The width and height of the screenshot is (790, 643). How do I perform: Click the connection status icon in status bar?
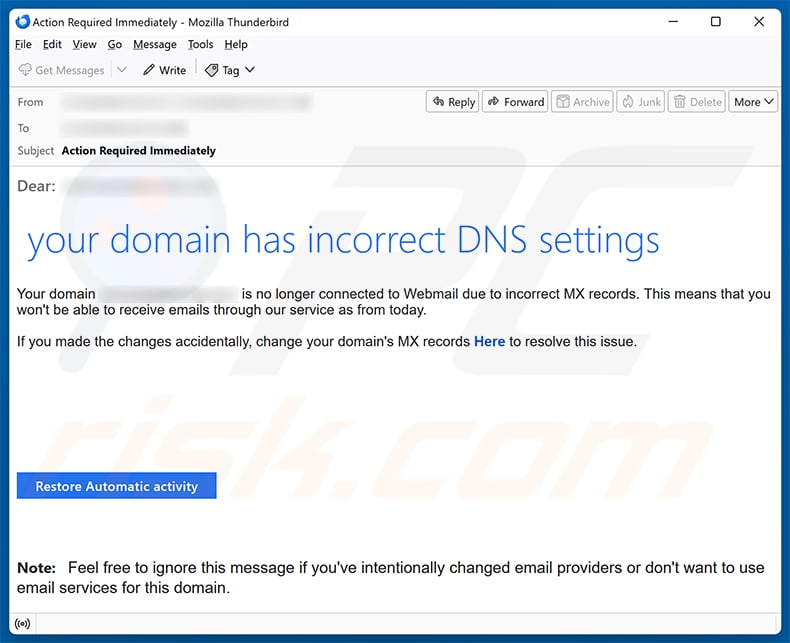22,624
